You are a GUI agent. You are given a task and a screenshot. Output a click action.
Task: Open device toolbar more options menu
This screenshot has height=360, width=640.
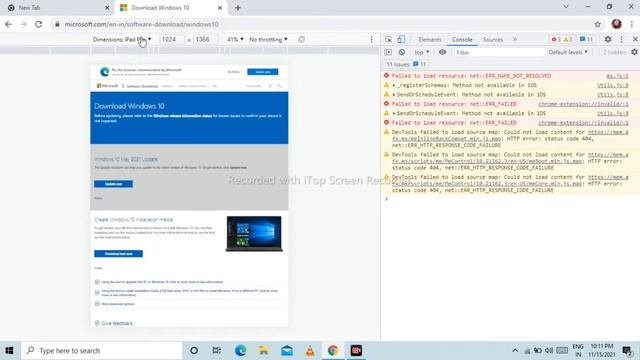tap(371, 39)
